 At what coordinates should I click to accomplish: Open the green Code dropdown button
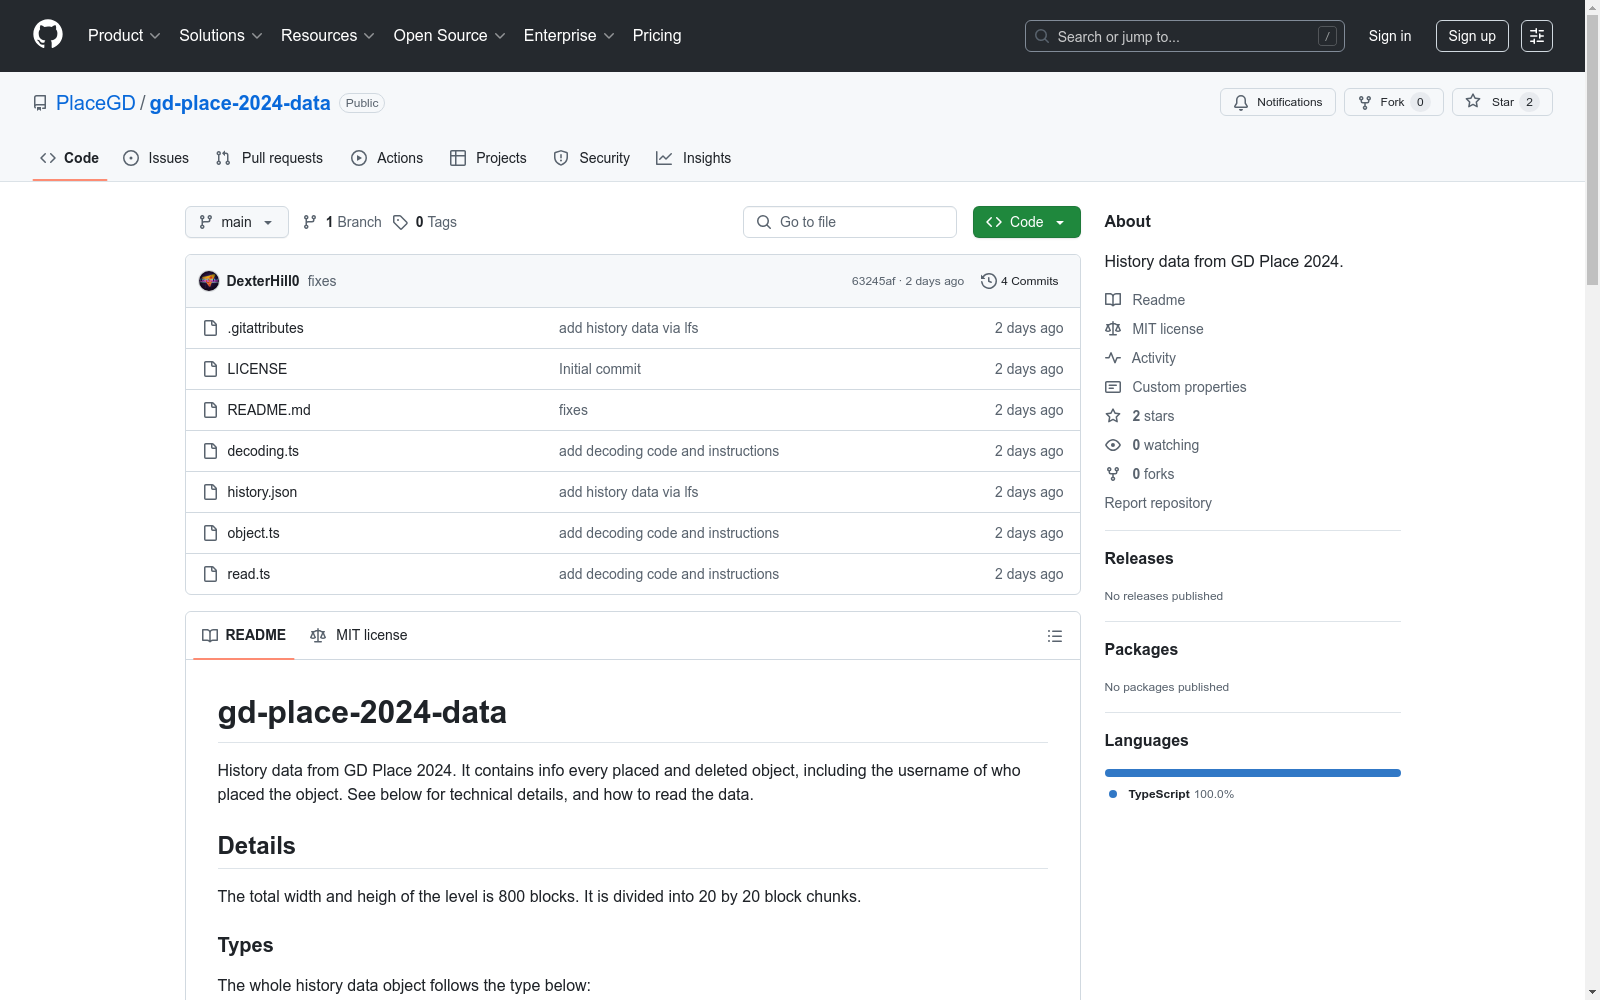pyautogui.click(x=1026, y=222)
